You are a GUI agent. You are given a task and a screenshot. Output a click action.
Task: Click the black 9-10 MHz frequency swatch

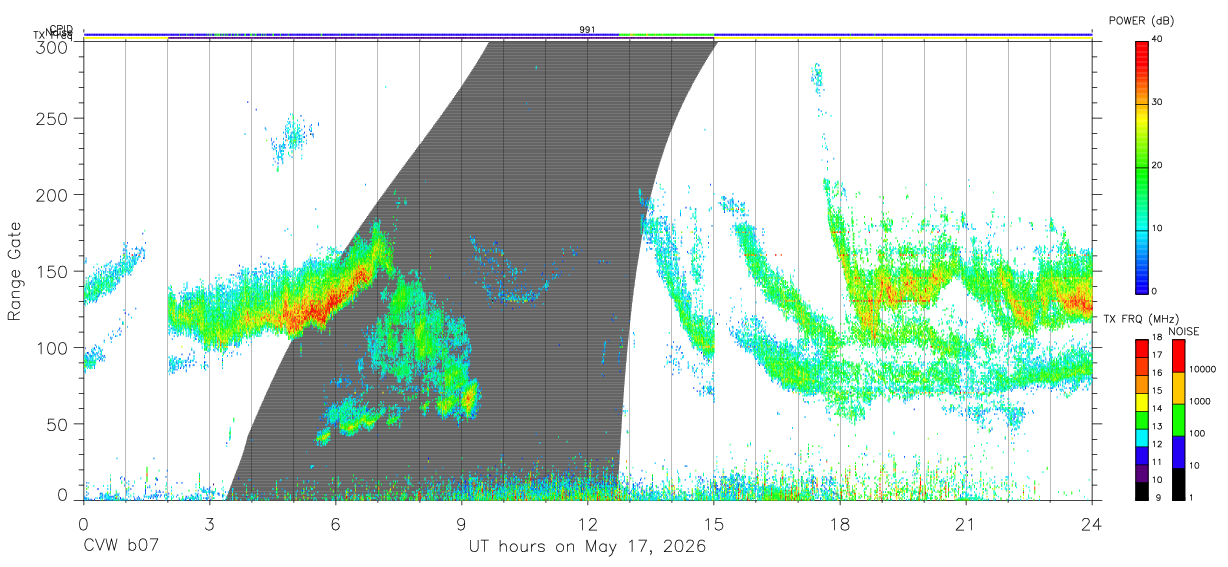pyautogui.click(x=1141, y=490)
